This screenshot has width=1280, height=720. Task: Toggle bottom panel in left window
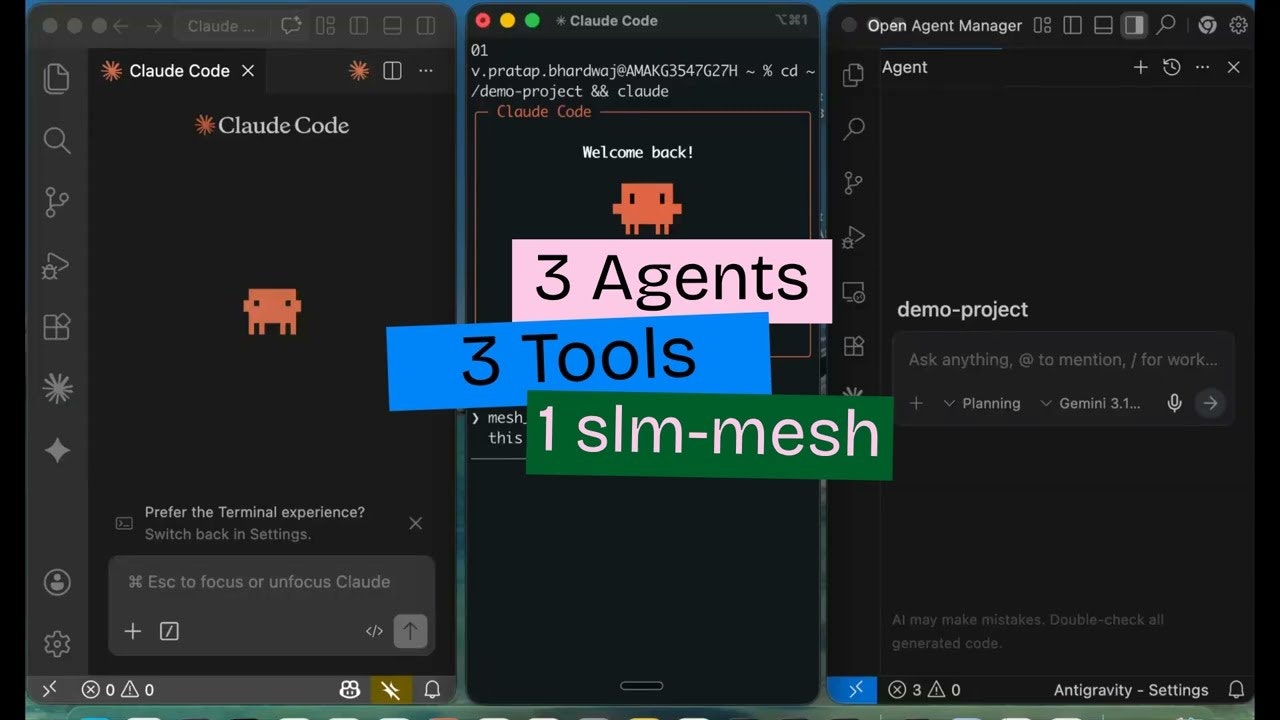click(x=392, y=26)
